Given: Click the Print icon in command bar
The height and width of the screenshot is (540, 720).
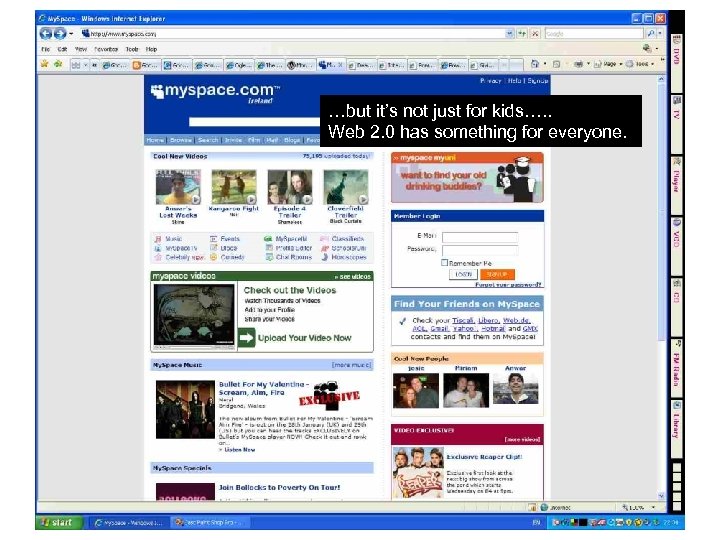Looking at the screenshot, I should [579, 64].
